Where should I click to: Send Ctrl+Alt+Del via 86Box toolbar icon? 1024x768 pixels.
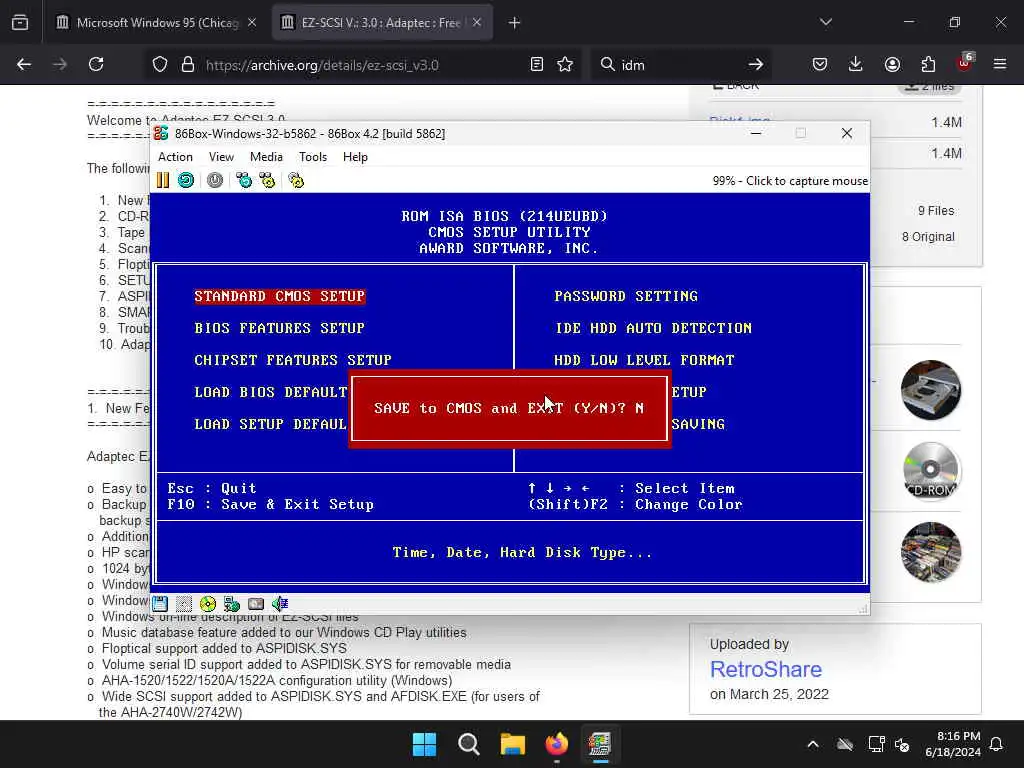coord(244,180)
